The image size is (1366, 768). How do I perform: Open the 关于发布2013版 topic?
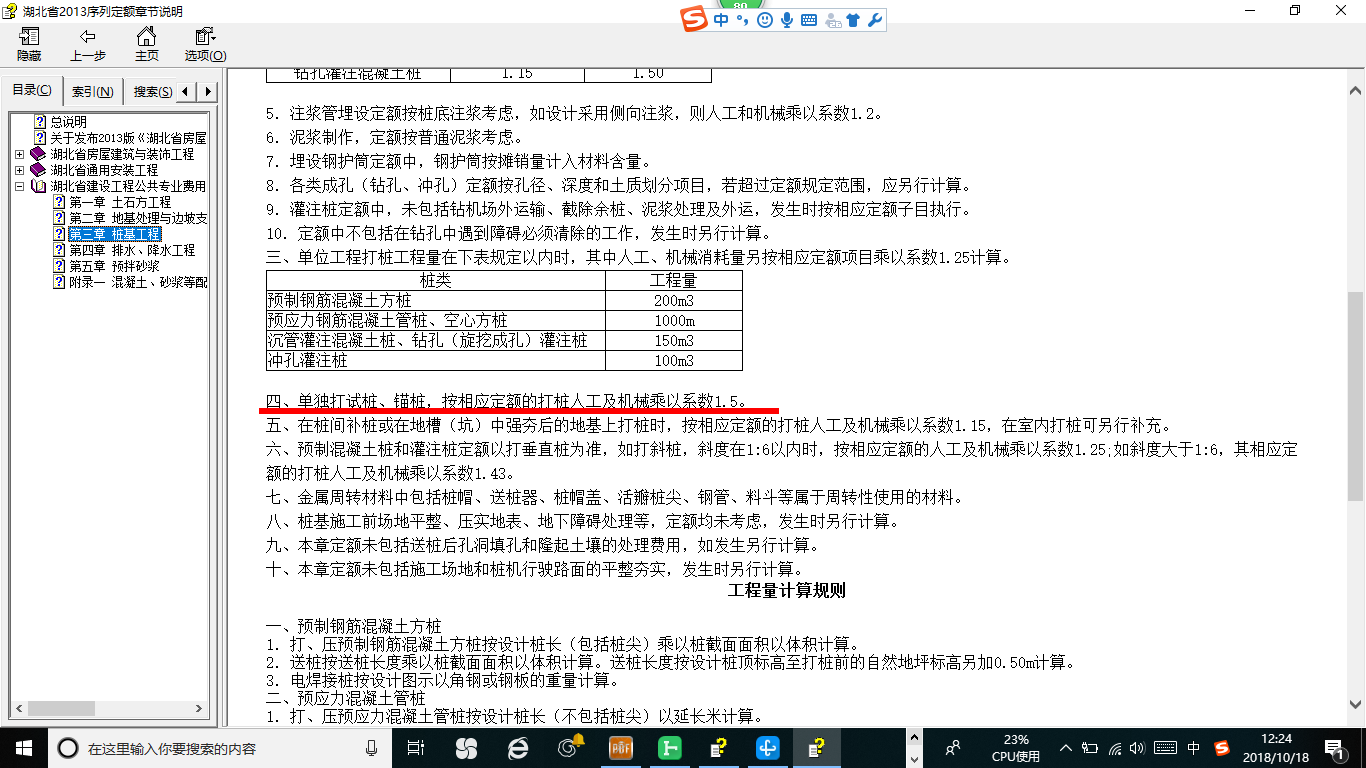(x=128, y=138)
